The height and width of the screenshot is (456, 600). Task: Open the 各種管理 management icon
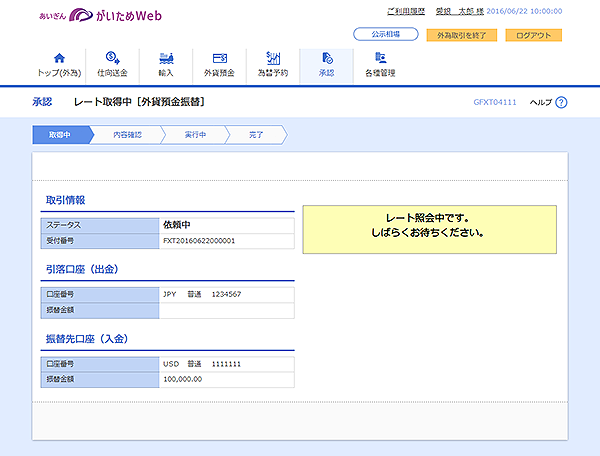380,58
